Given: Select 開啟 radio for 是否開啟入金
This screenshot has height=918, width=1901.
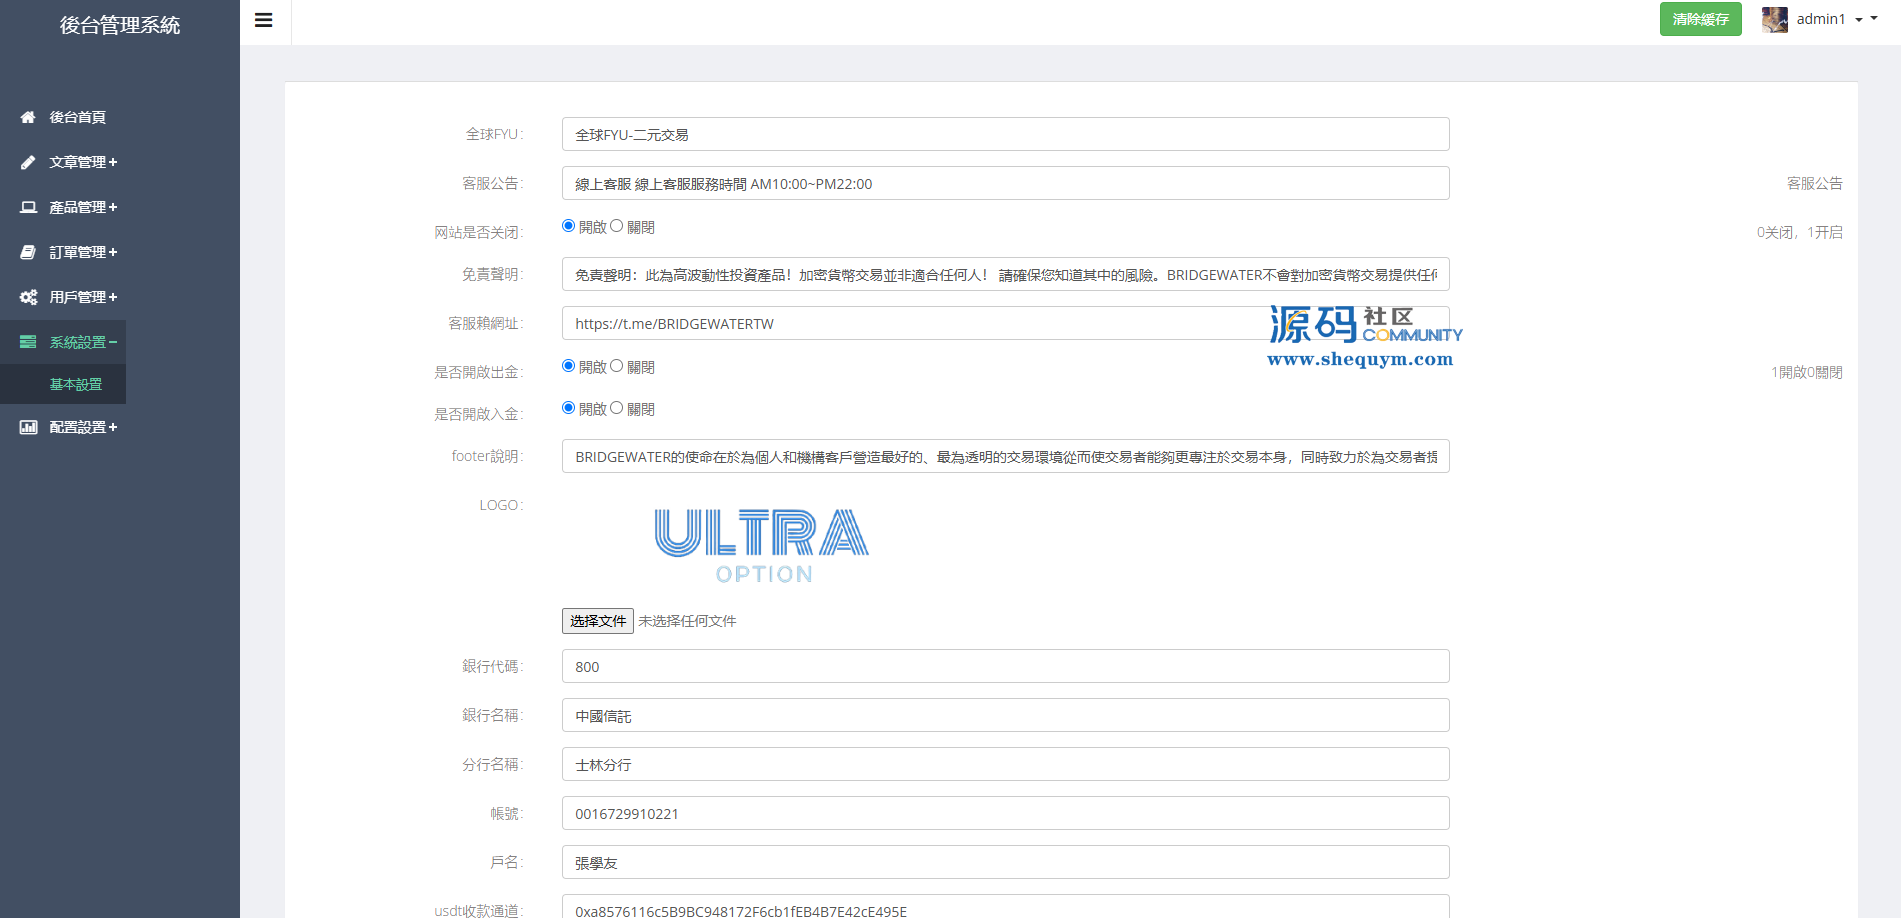Looking at the screenshot, I should point(569,408).
